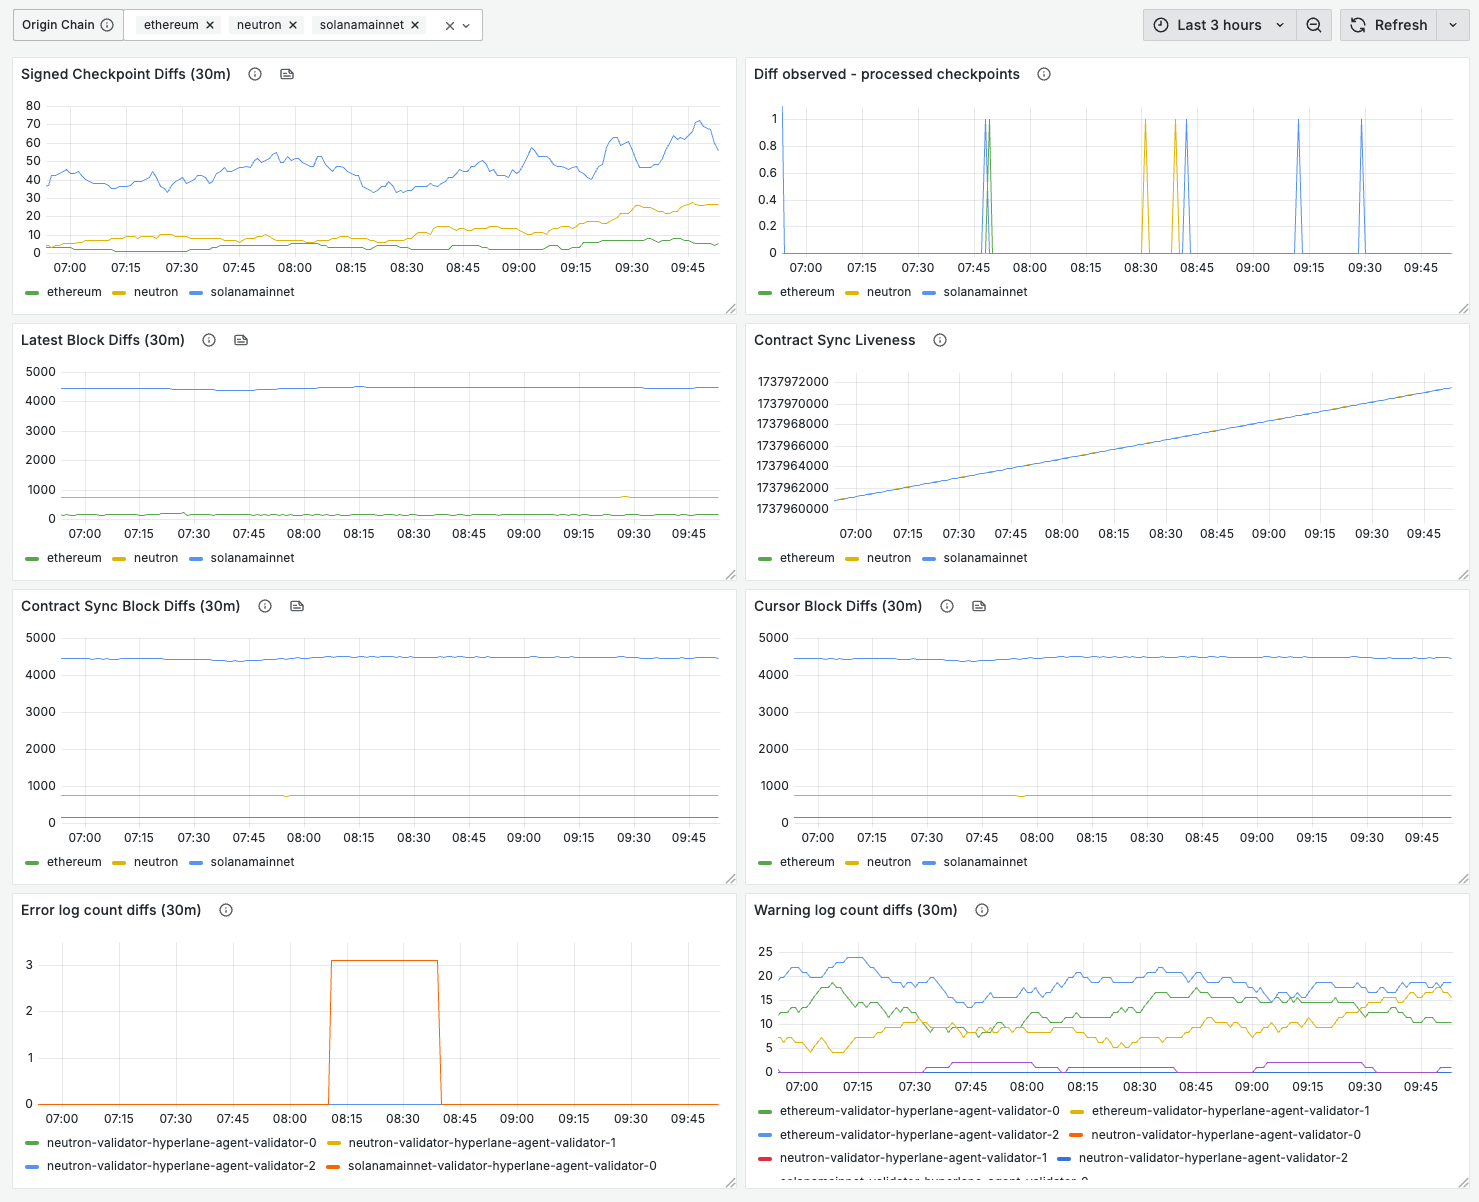
Task: Open Cursor Block Diffs (30m) panel title menu
Action: [x=838, y=606]
